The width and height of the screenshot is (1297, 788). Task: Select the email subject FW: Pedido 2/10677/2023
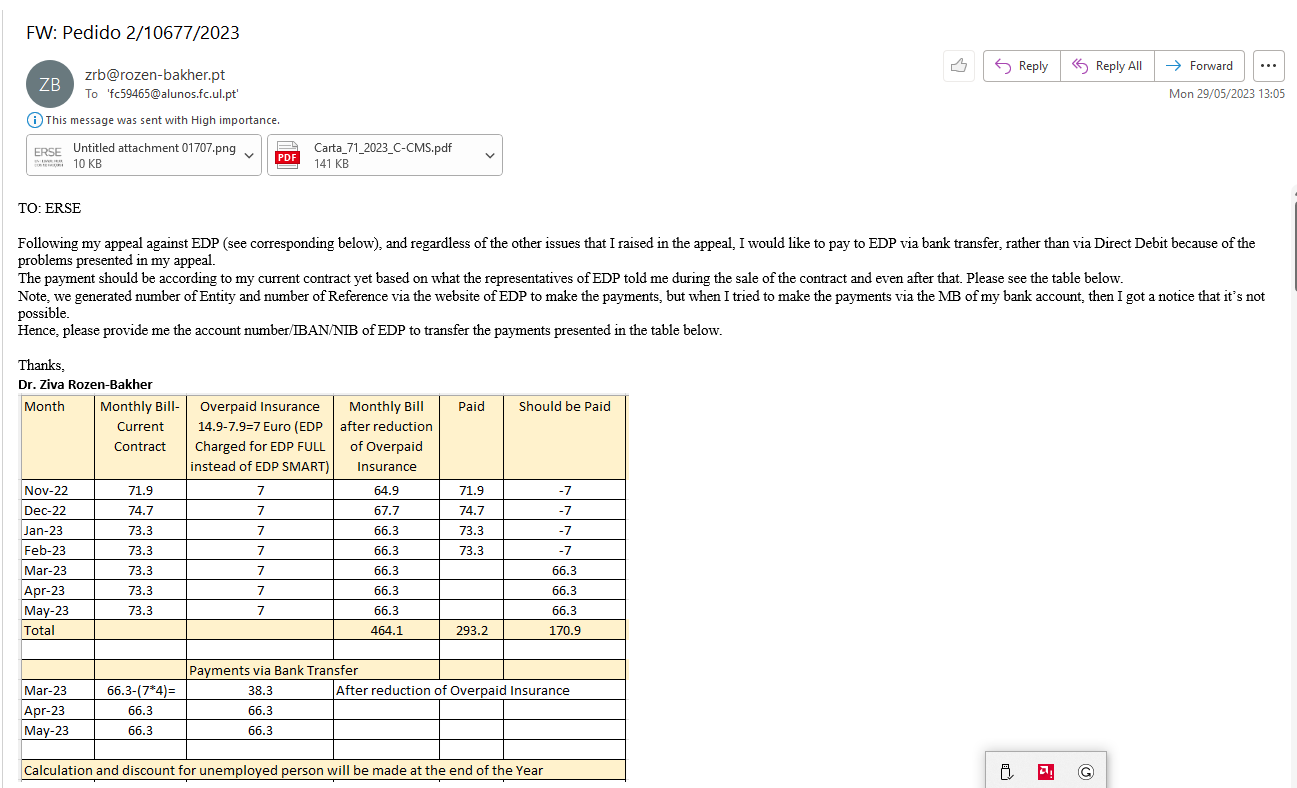pos(133,33)
